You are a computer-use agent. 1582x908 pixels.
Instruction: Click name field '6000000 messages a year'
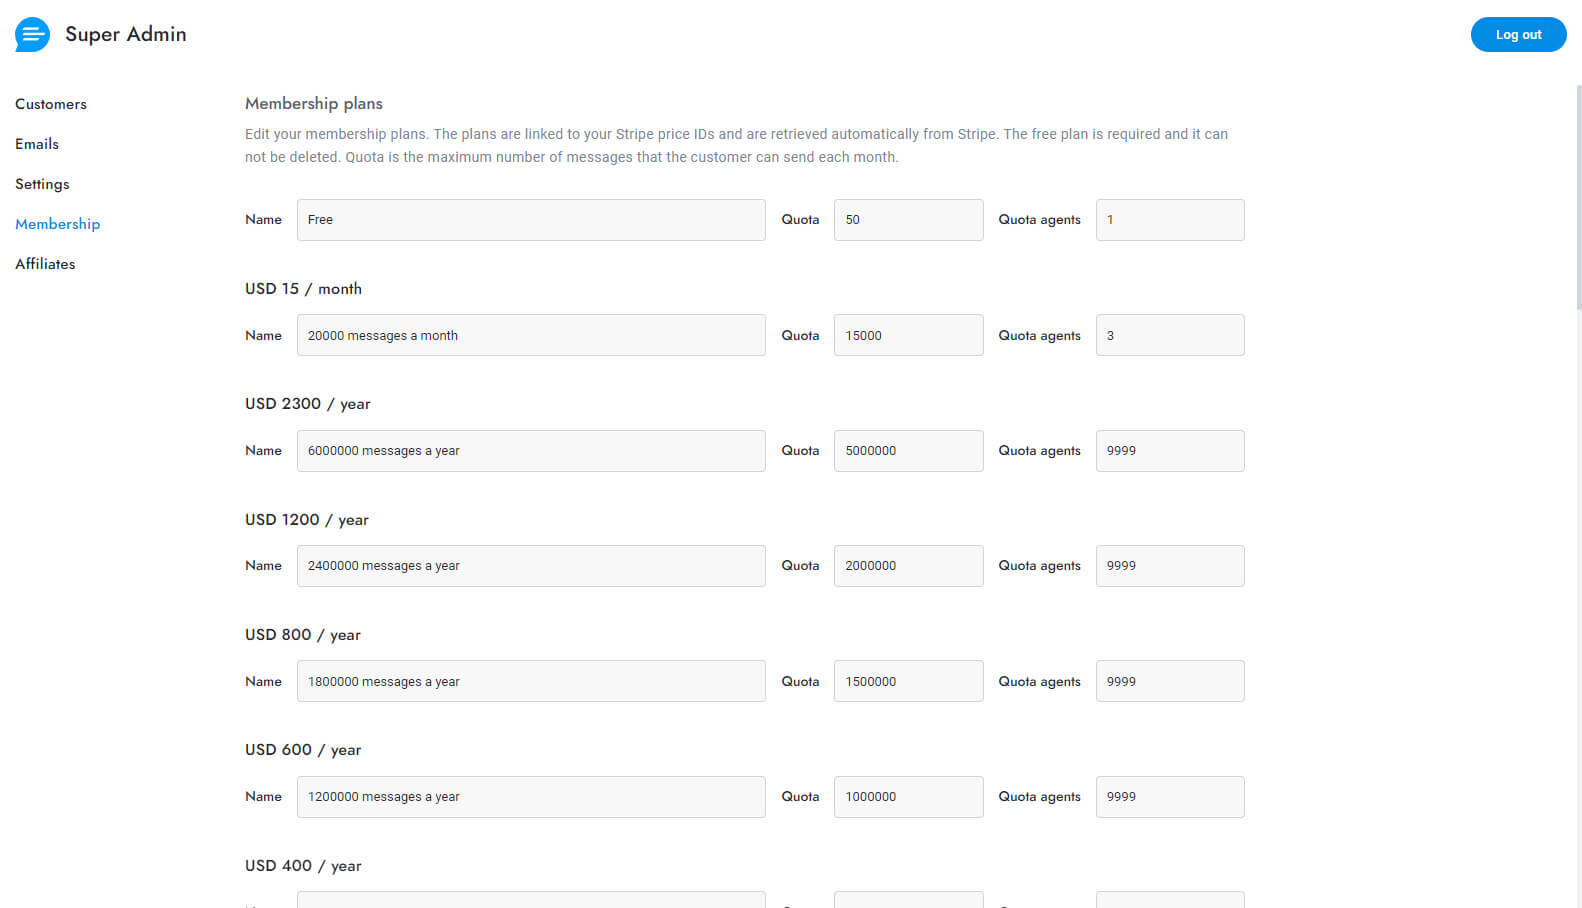click(x=530, y=451)
